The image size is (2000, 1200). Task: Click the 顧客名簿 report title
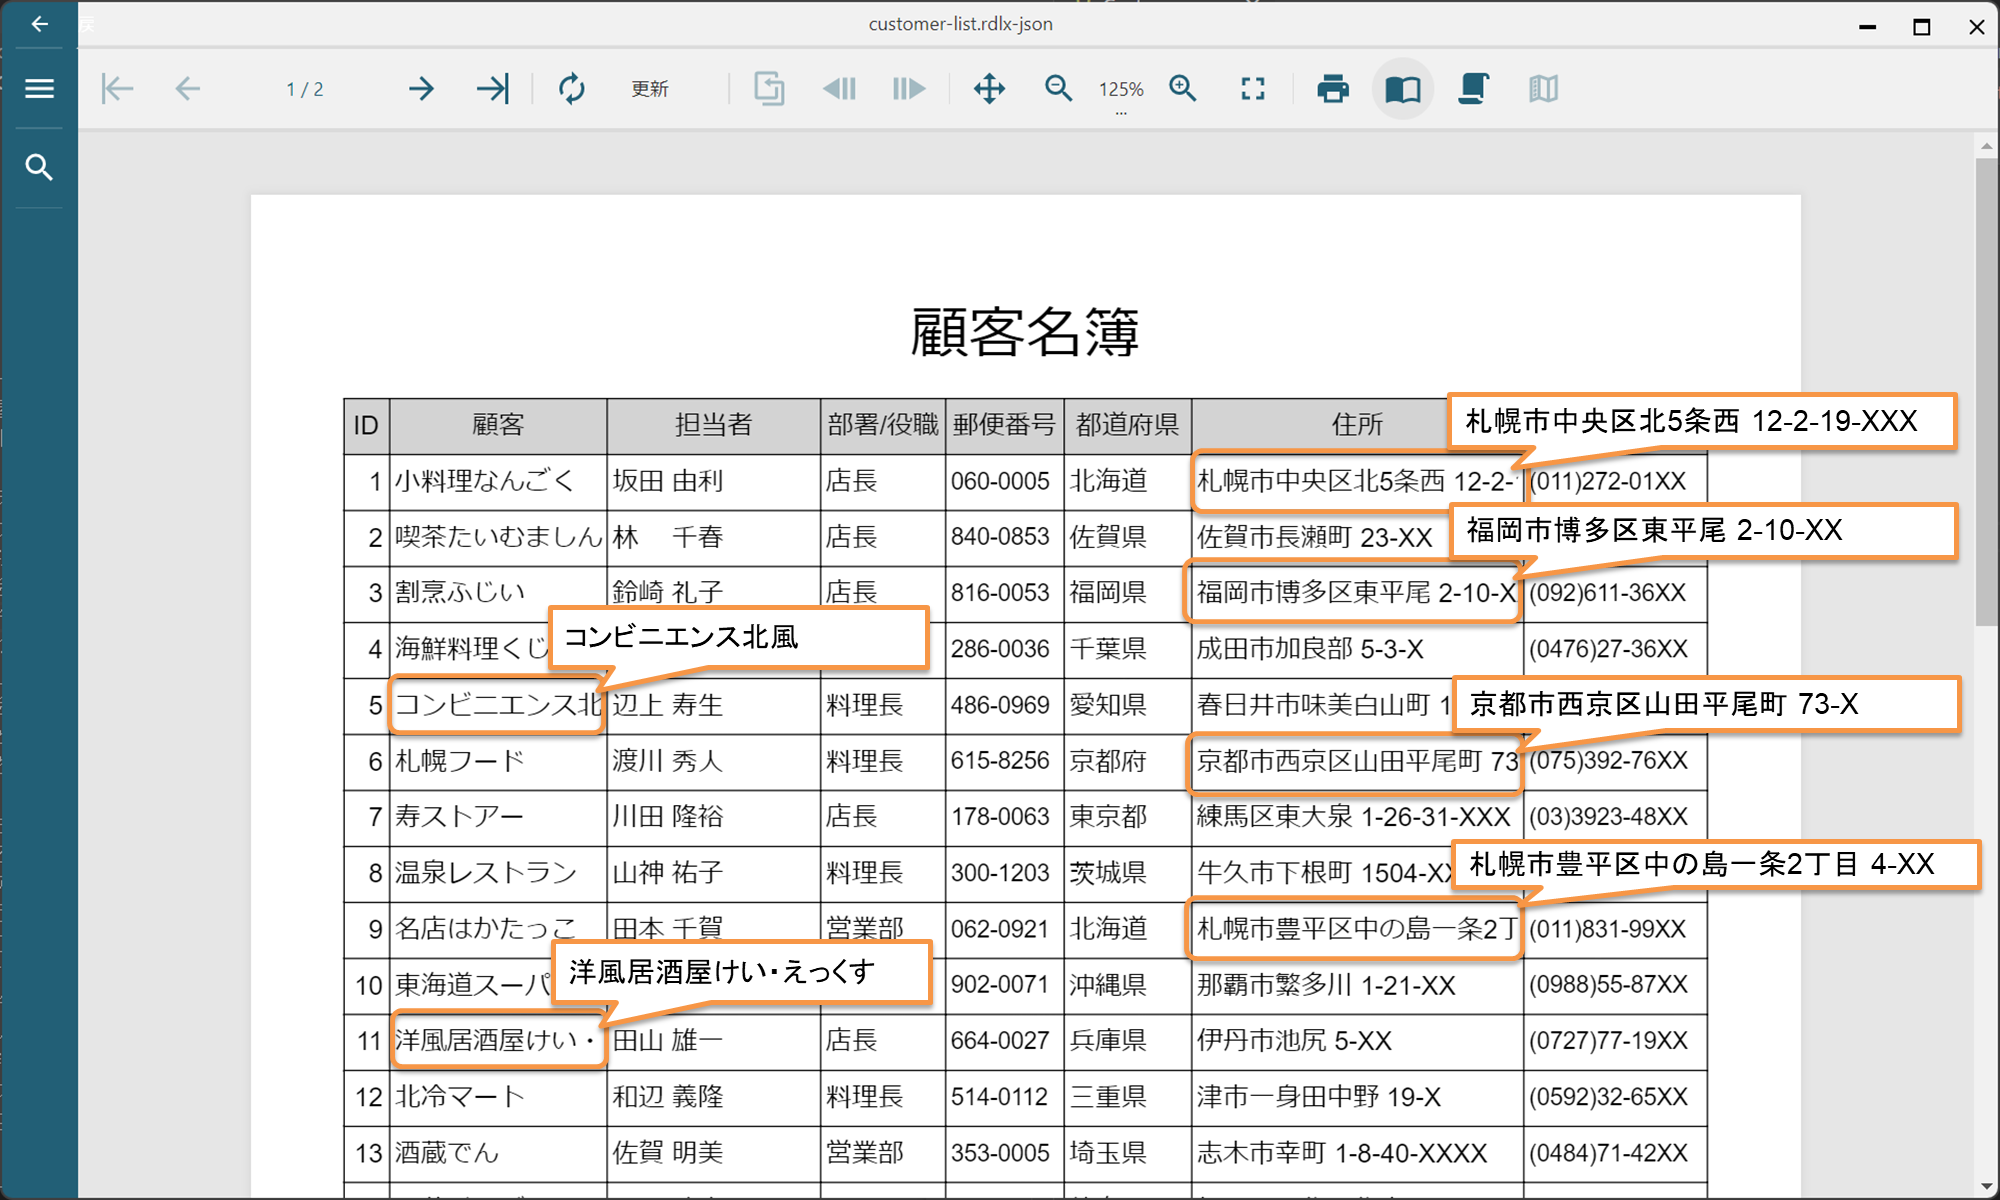click(x=1025, y=332)
